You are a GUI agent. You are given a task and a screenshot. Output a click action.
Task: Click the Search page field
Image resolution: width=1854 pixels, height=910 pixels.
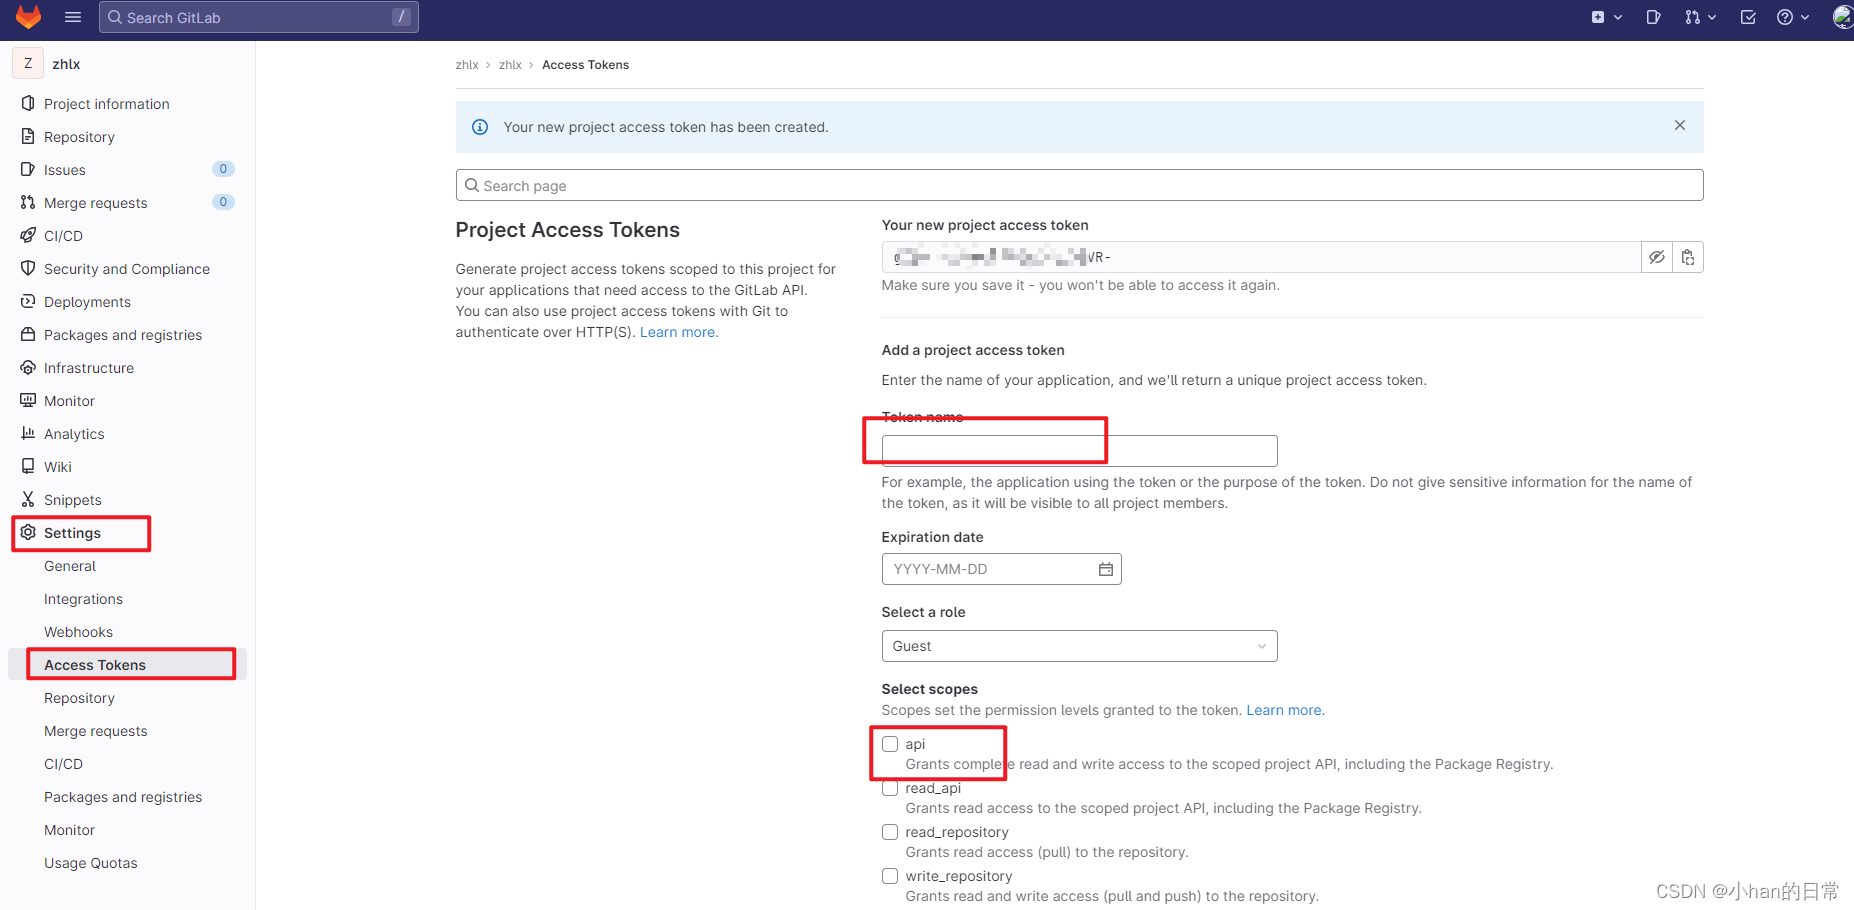tap(1079, 185)
